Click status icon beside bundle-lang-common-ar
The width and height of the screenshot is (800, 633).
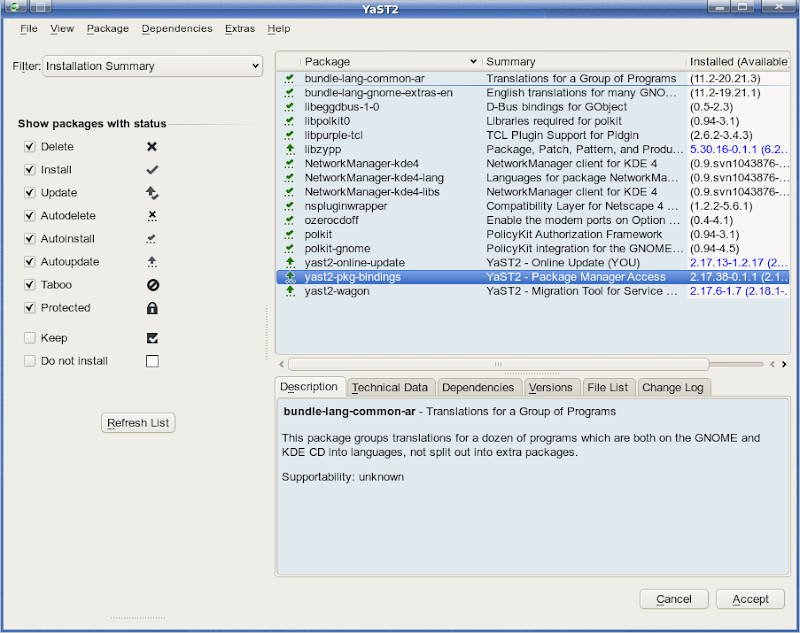point(290,78)
